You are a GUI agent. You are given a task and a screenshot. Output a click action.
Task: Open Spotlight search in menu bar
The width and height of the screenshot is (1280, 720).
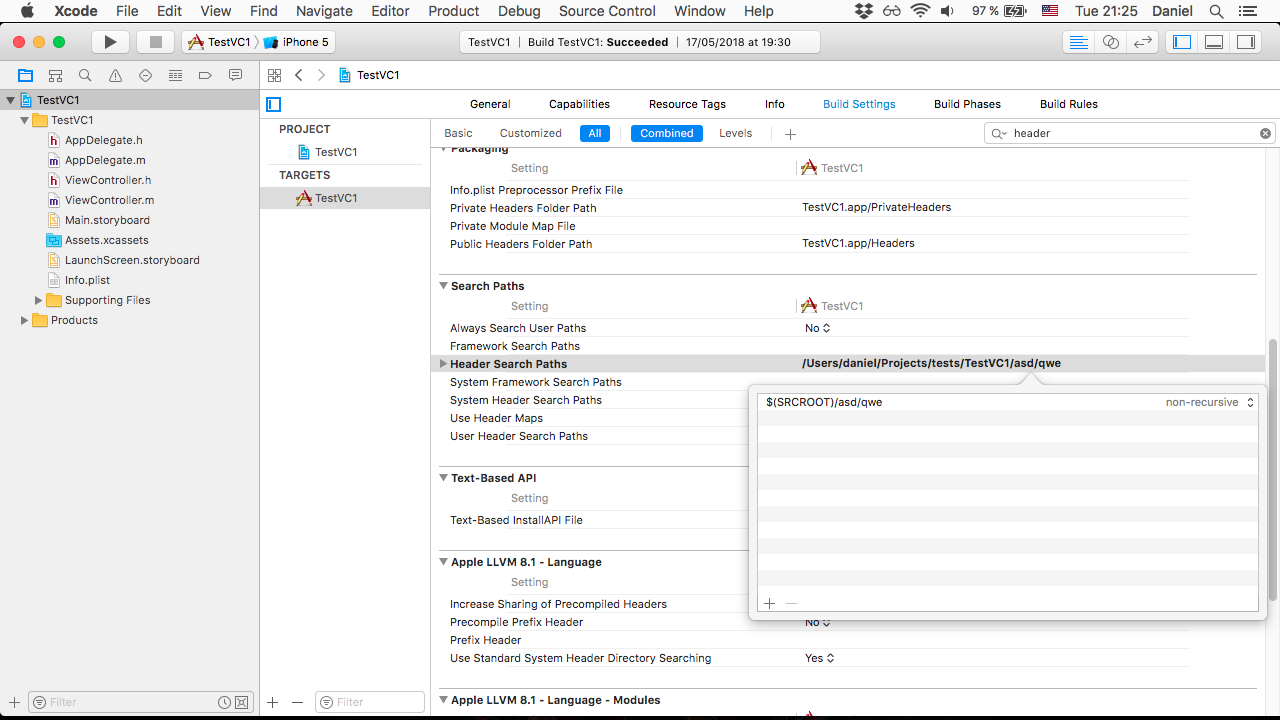1216,11
